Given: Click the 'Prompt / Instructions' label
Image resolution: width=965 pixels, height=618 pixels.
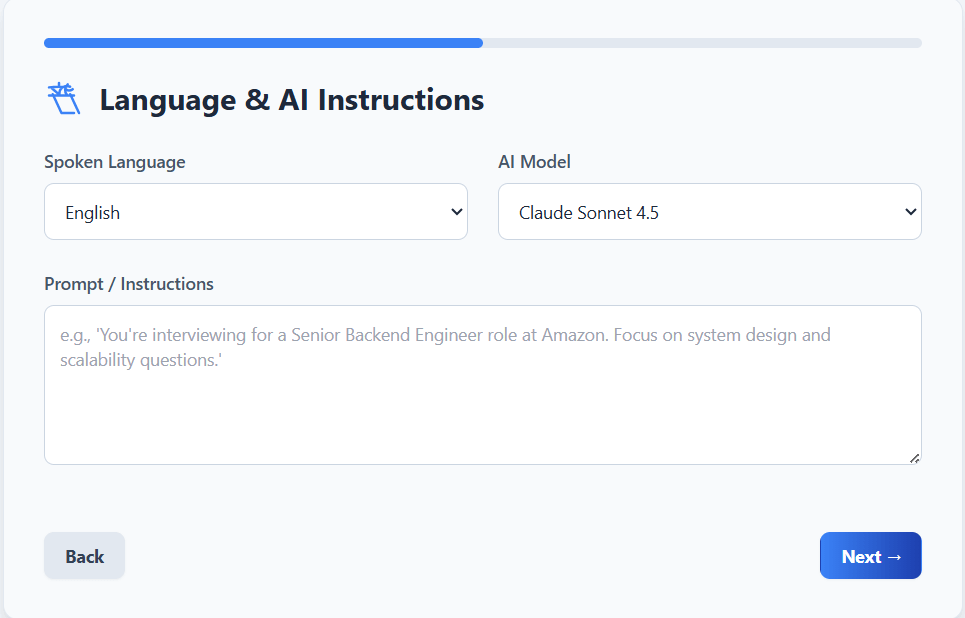Looking at the screenshot, I should pos(129,284).
